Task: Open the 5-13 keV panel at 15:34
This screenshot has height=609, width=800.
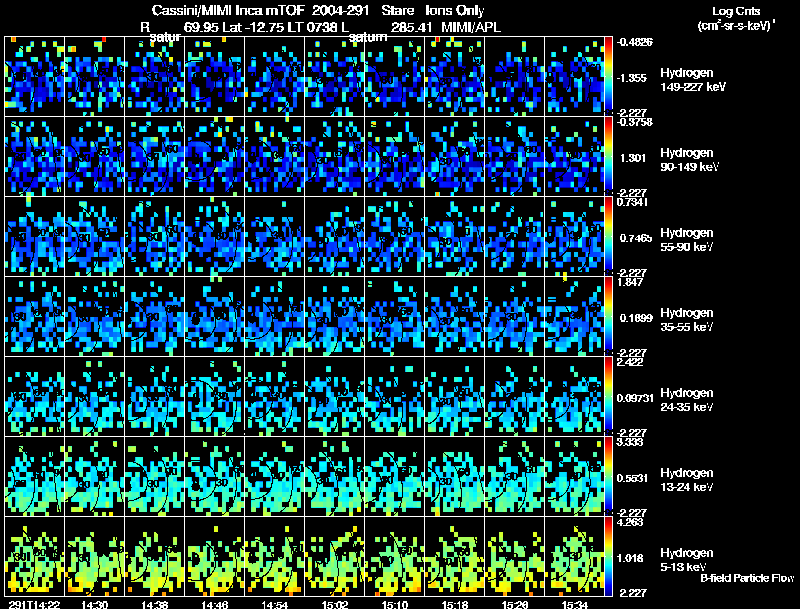Action: coord(574,556)
